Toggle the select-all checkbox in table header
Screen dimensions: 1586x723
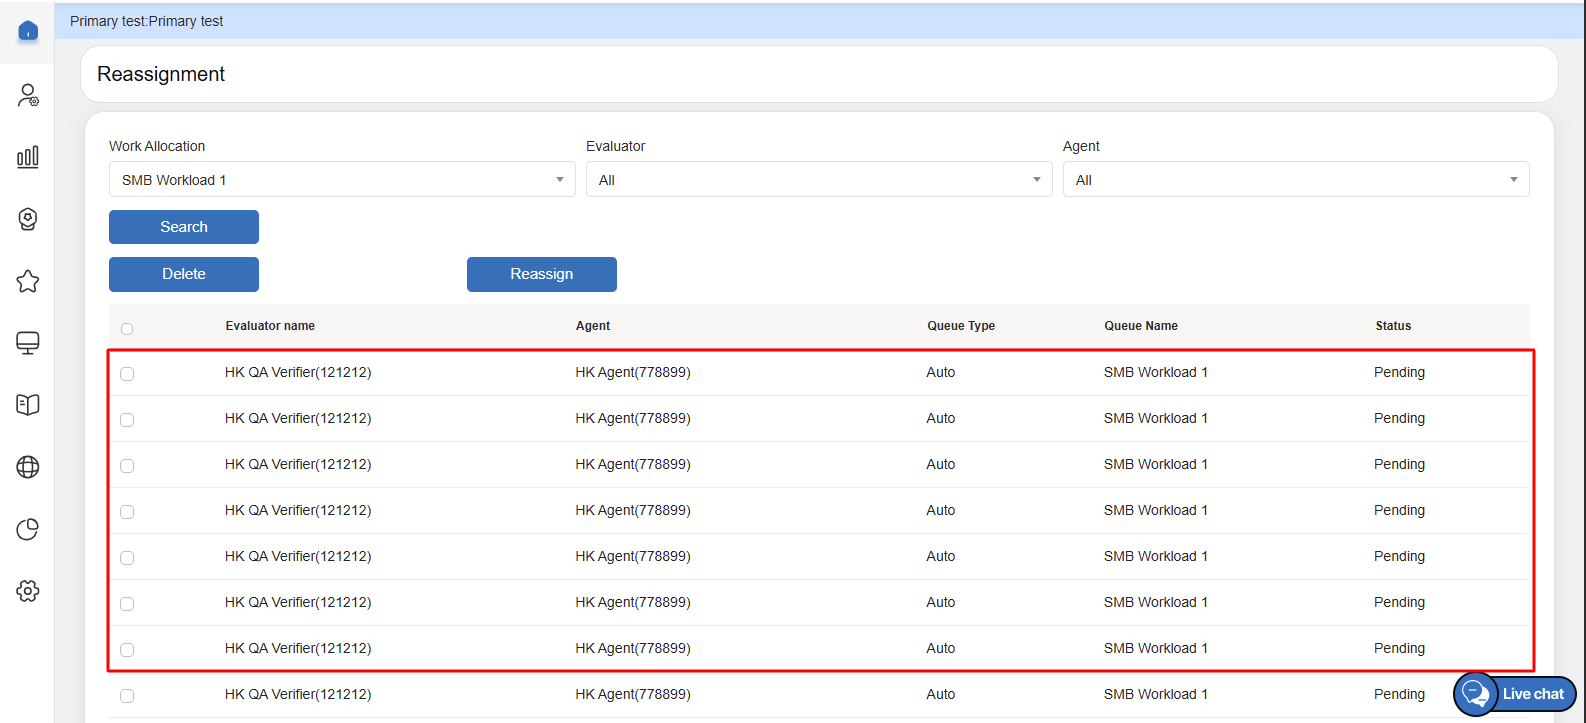[127, 329]
